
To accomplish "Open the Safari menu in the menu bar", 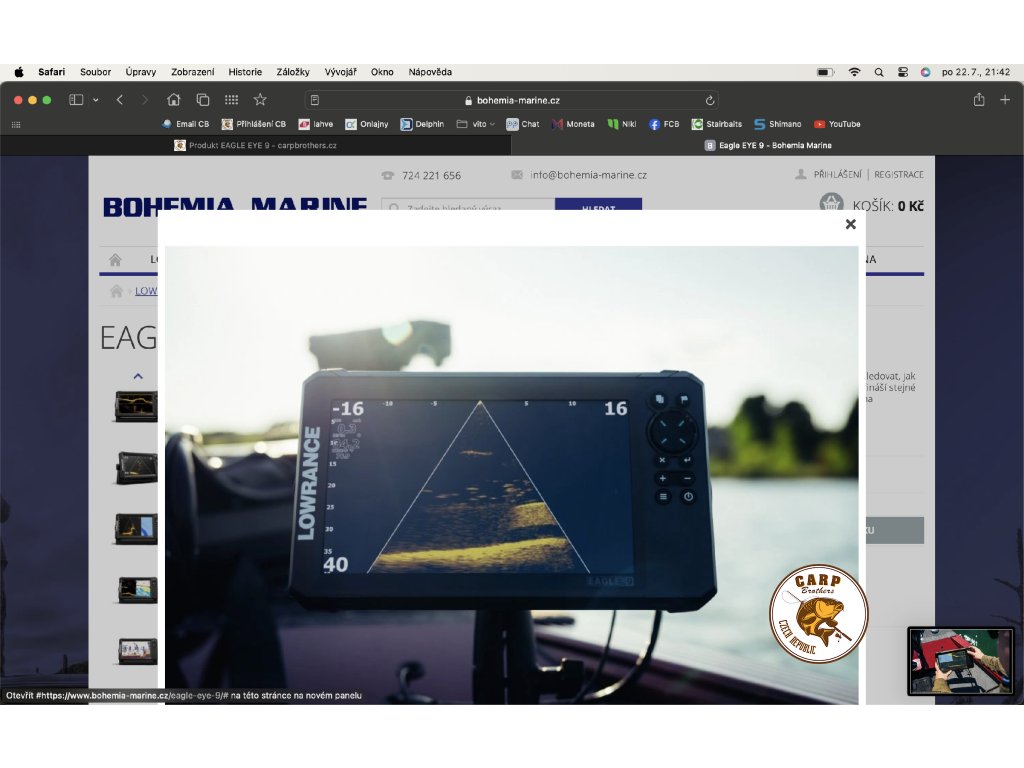I will 52,72.
